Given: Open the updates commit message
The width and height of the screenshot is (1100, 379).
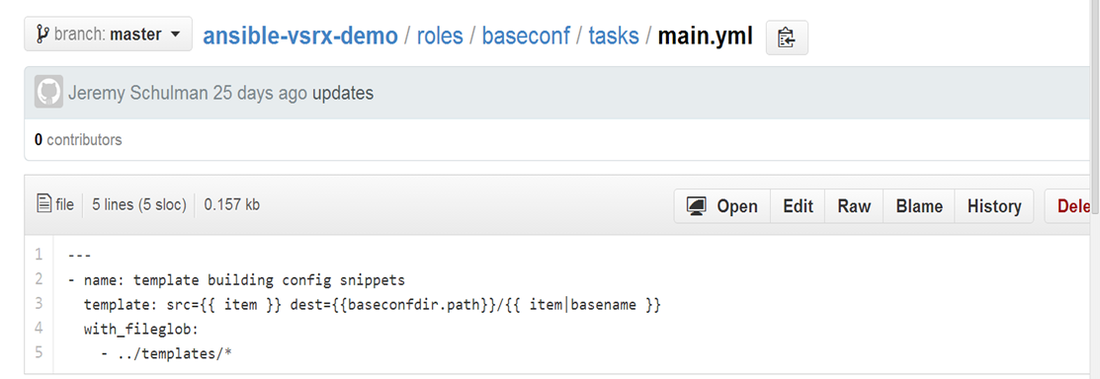Looking at the screenshot, I should [x=342, y=93].
